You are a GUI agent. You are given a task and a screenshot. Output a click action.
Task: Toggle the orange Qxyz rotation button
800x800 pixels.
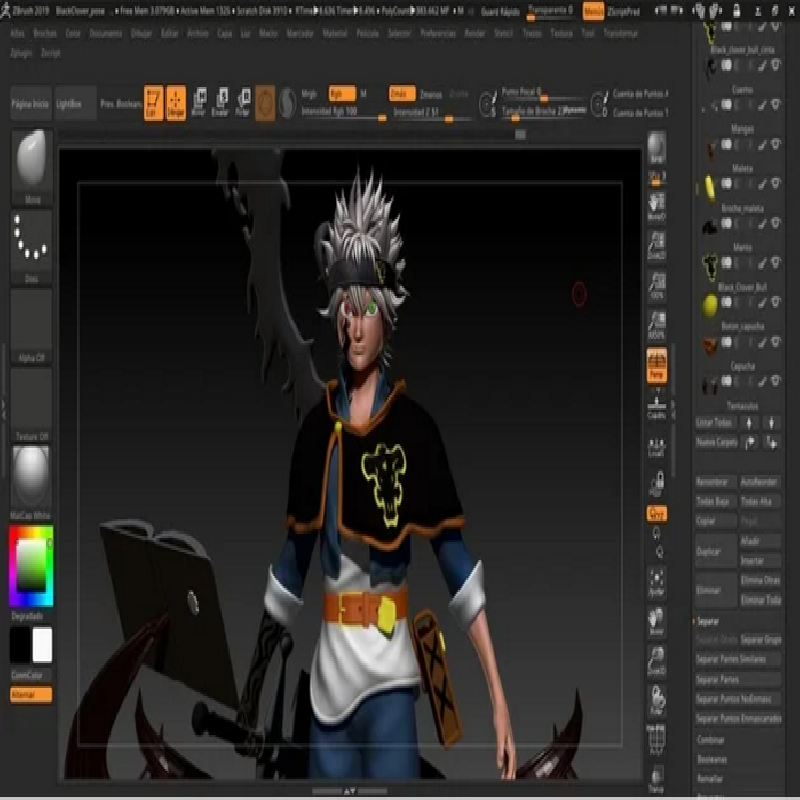pyautogui.click(x=657, y=513)
